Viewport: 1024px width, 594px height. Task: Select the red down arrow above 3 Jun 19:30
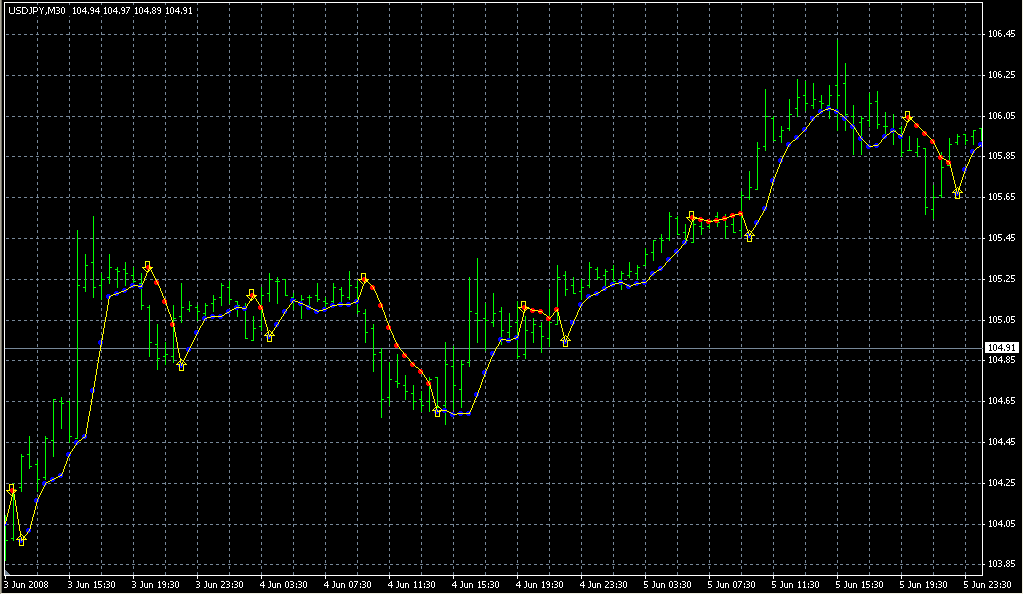pos(148,266)
